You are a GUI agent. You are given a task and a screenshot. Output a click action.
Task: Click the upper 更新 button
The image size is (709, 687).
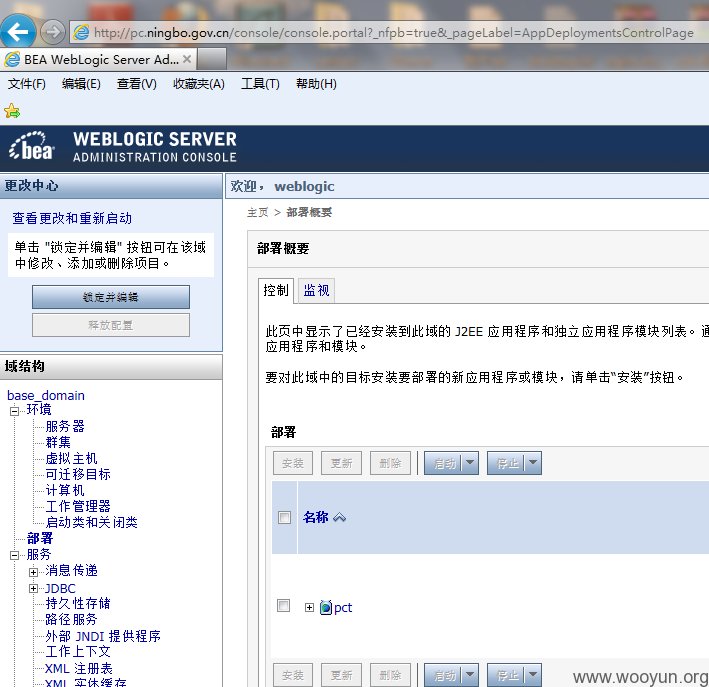click(x=341, y=463)
